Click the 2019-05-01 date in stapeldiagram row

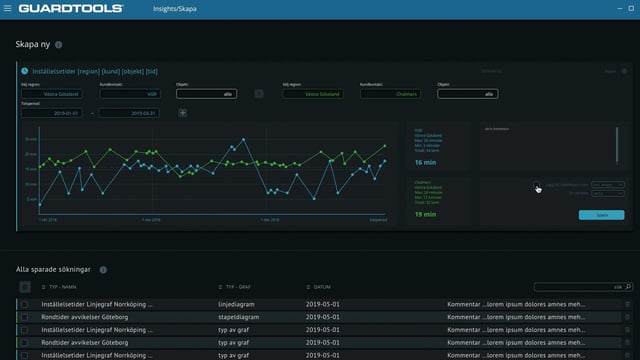pos(322,317)
